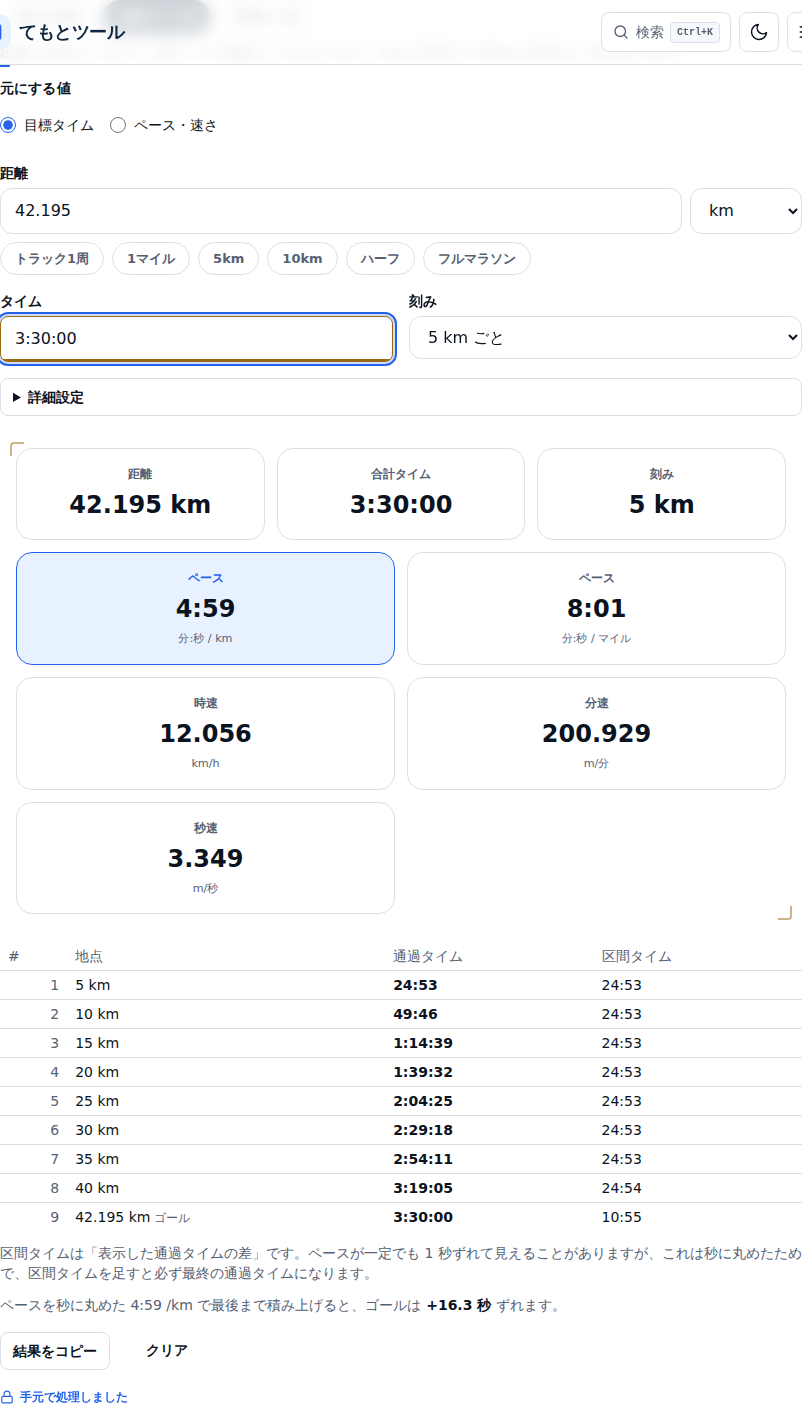Open the 検索 search box
Viewport: 802px width, 1411px height.
pos(666,32)
